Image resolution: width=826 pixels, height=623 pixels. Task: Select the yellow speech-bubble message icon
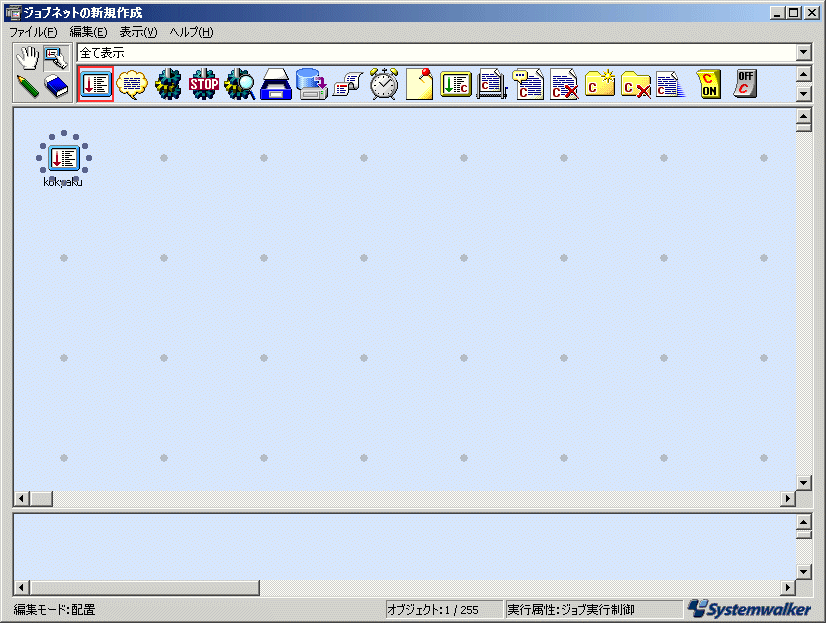[x=132, y=84]
